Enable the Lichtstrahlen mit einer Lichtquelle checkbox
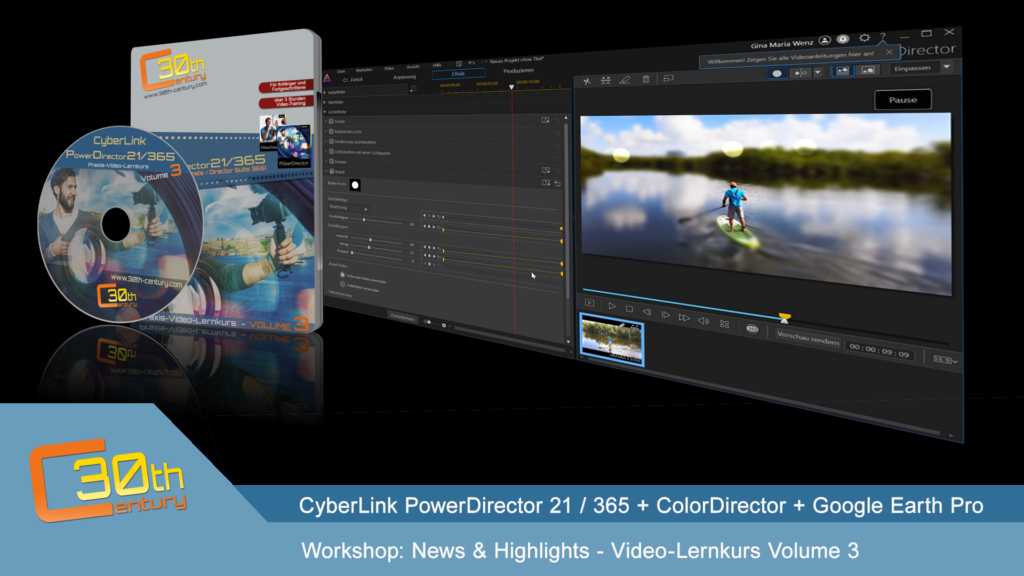Viewport: 1024px width, 576px height. pos(331,152)
